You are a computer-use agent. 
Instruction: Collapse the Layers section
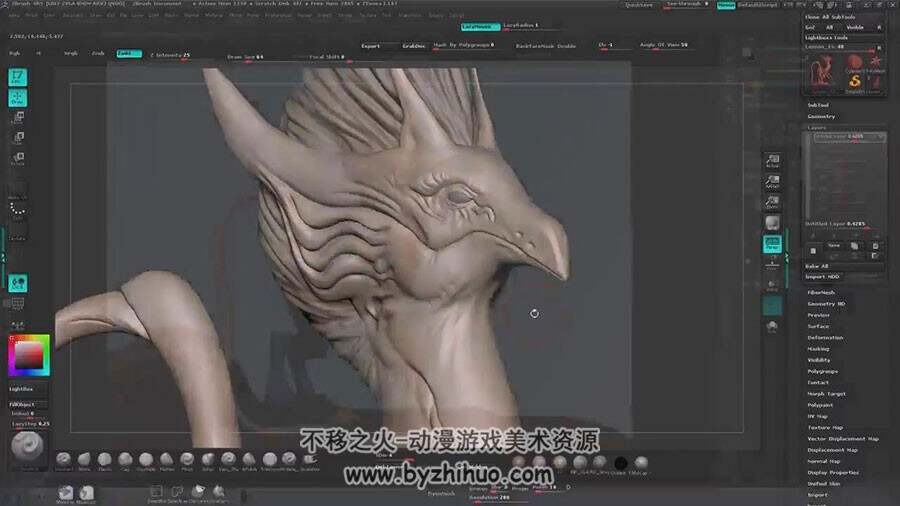tap(817, 127)
